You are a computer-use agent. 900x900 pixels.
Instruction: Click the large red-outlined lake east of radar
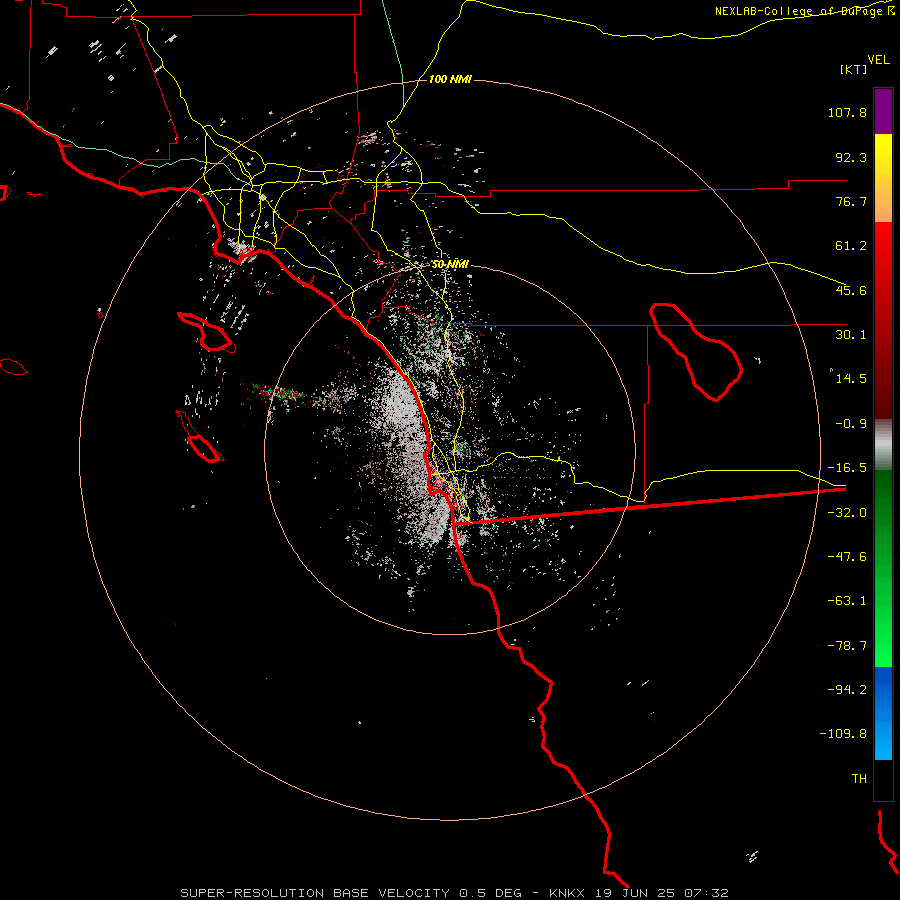tap(696, 351)
